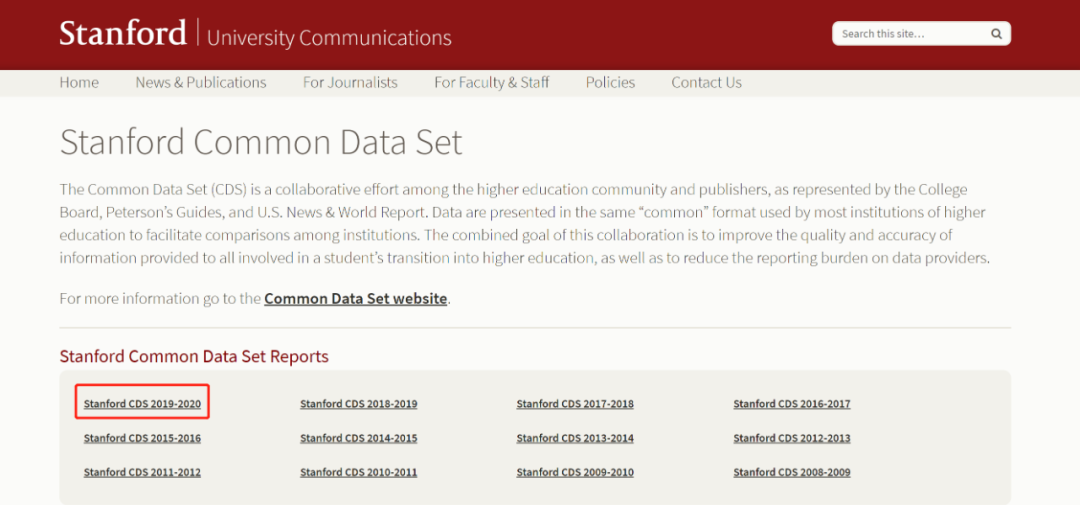Open the Home menu item

pyautogui.click(x=79, y=83)
